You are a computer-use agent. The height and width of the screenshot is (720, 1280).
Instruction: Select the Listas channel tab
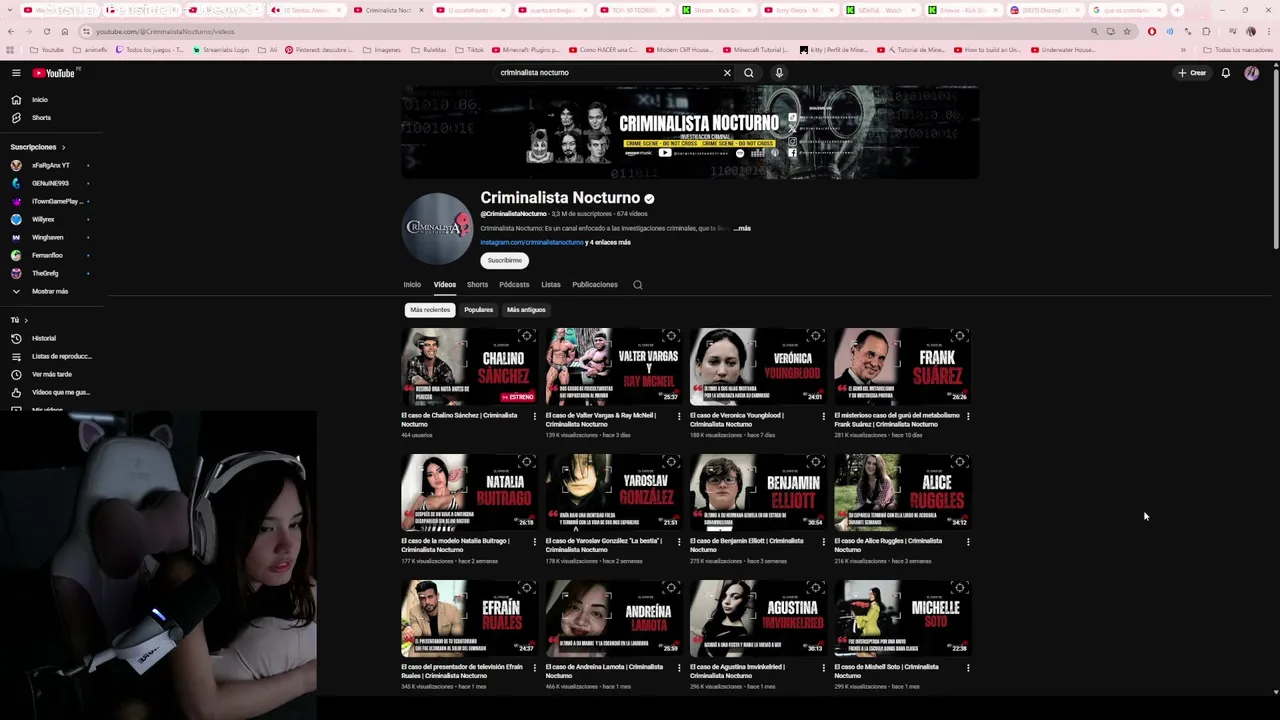click(551, 285)
